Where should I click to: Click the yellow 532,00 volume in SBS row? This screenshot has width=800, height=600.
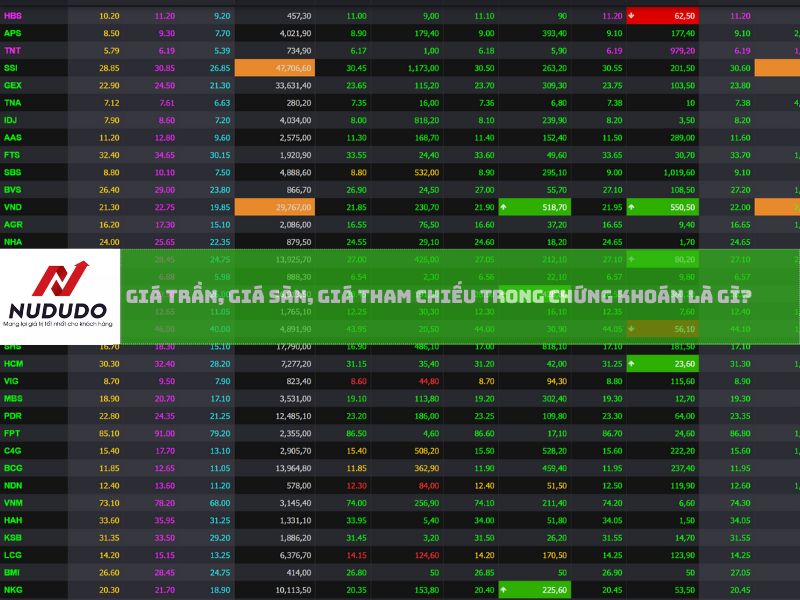427,172
